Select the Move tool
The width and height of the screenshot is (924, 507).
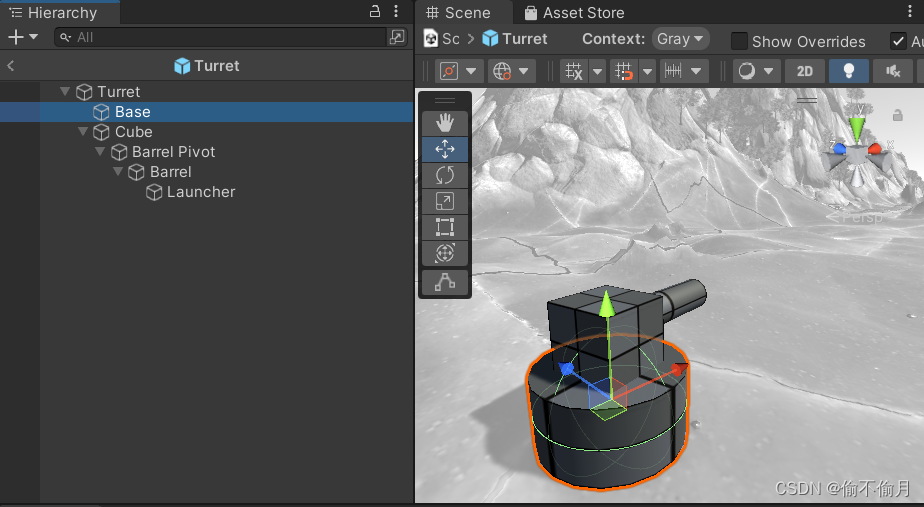445,149
